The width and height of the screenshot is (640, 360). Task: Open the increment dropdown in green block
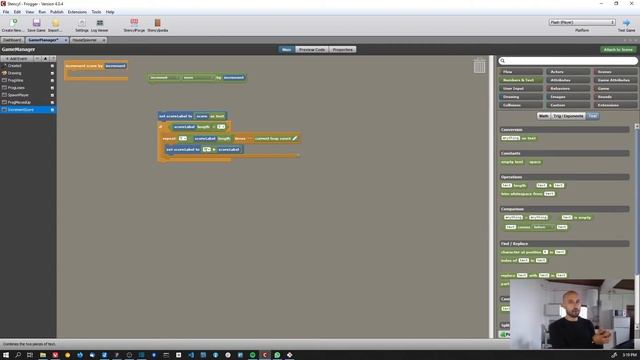163,78
